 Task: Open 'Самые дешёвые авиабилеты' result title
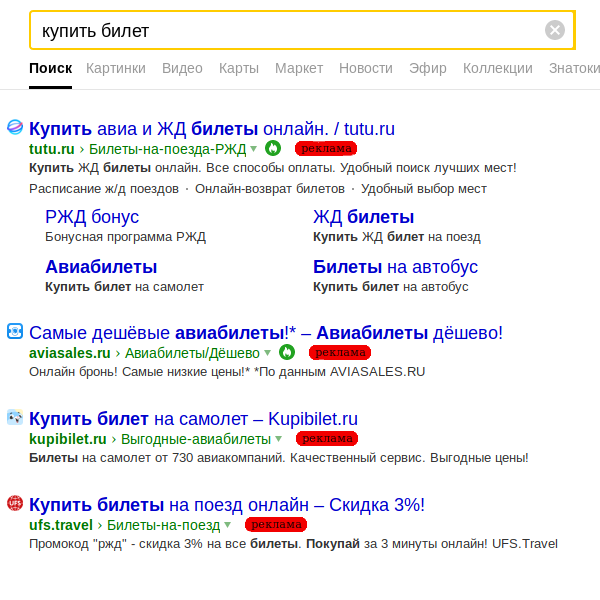point(266,333)
